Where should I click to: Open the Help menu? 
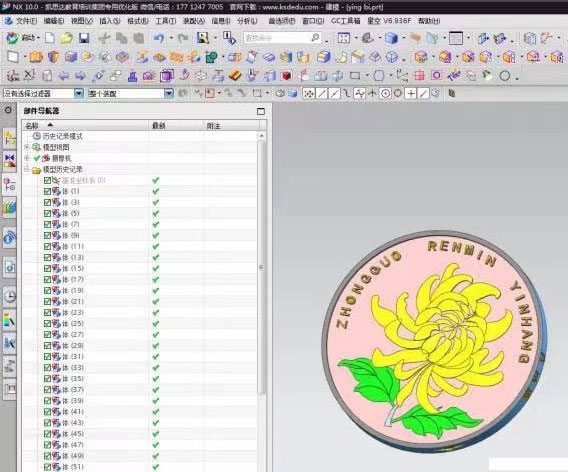tap(429, 21)
